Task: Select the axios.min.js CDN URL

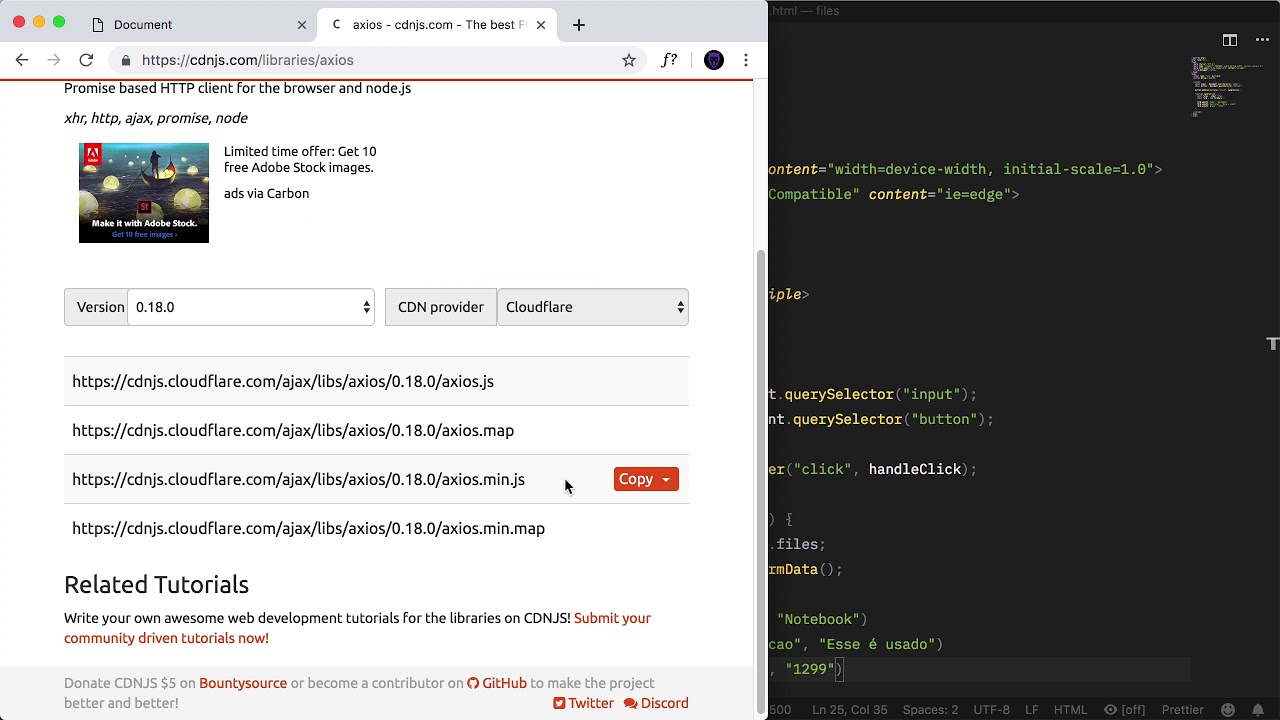Action: (298, 479)
